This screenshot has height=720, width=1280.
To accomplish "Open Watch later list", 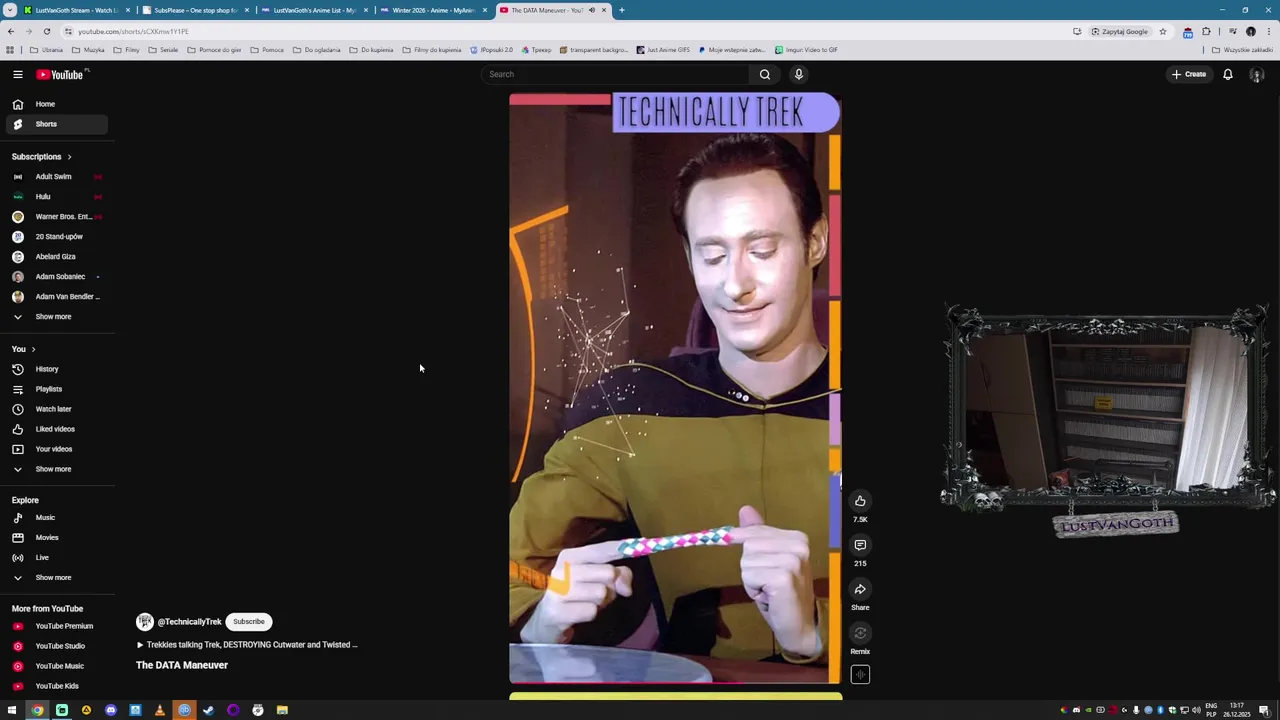I will tap(56, 409).
